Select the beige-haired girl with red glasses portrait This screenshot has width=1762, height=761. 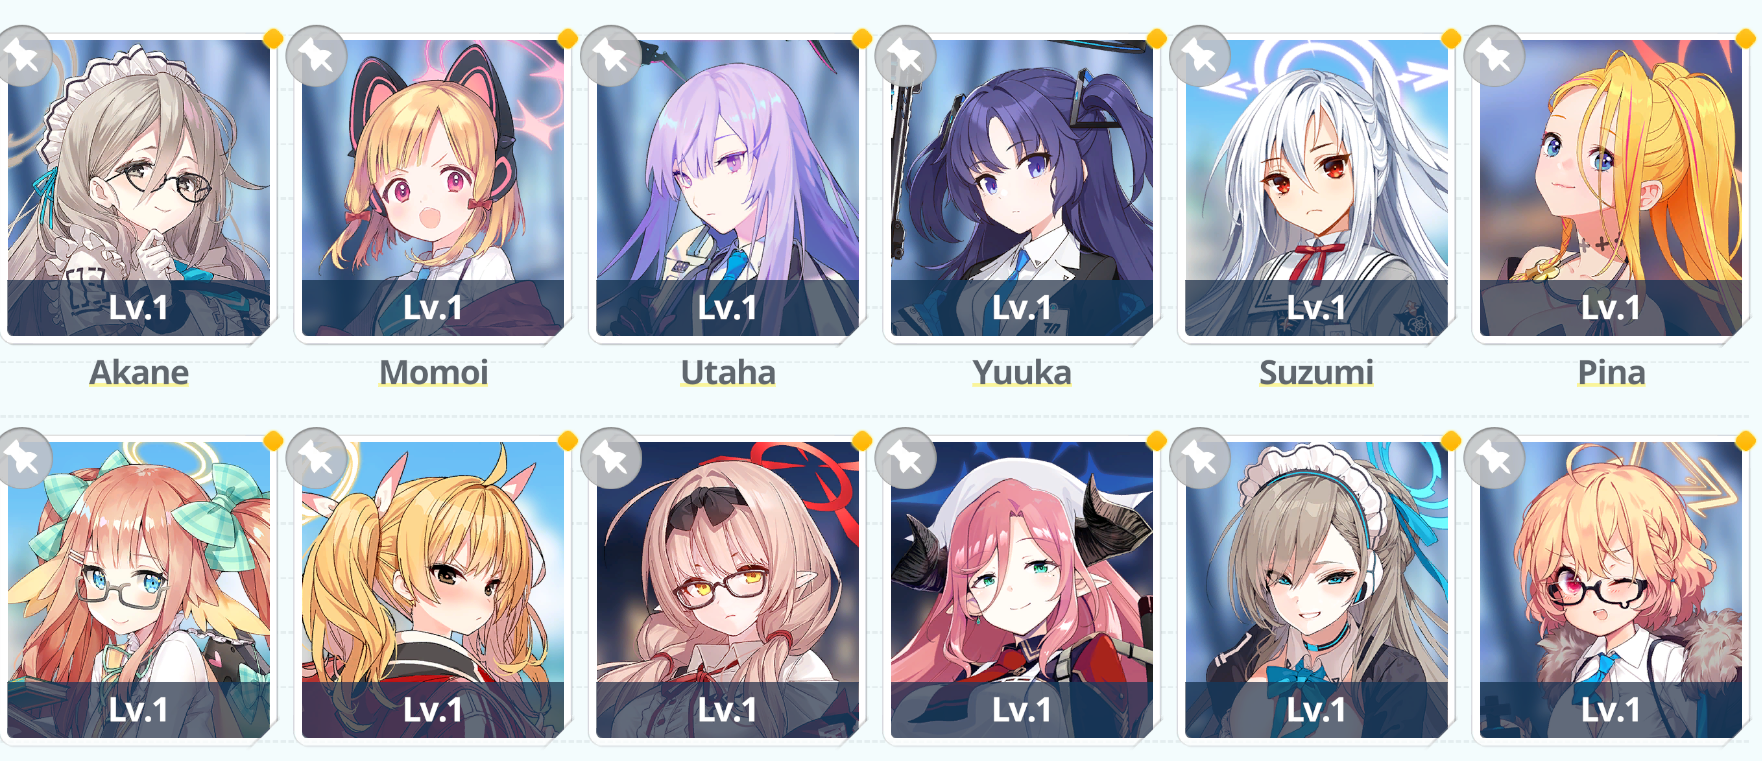[728, 590]
